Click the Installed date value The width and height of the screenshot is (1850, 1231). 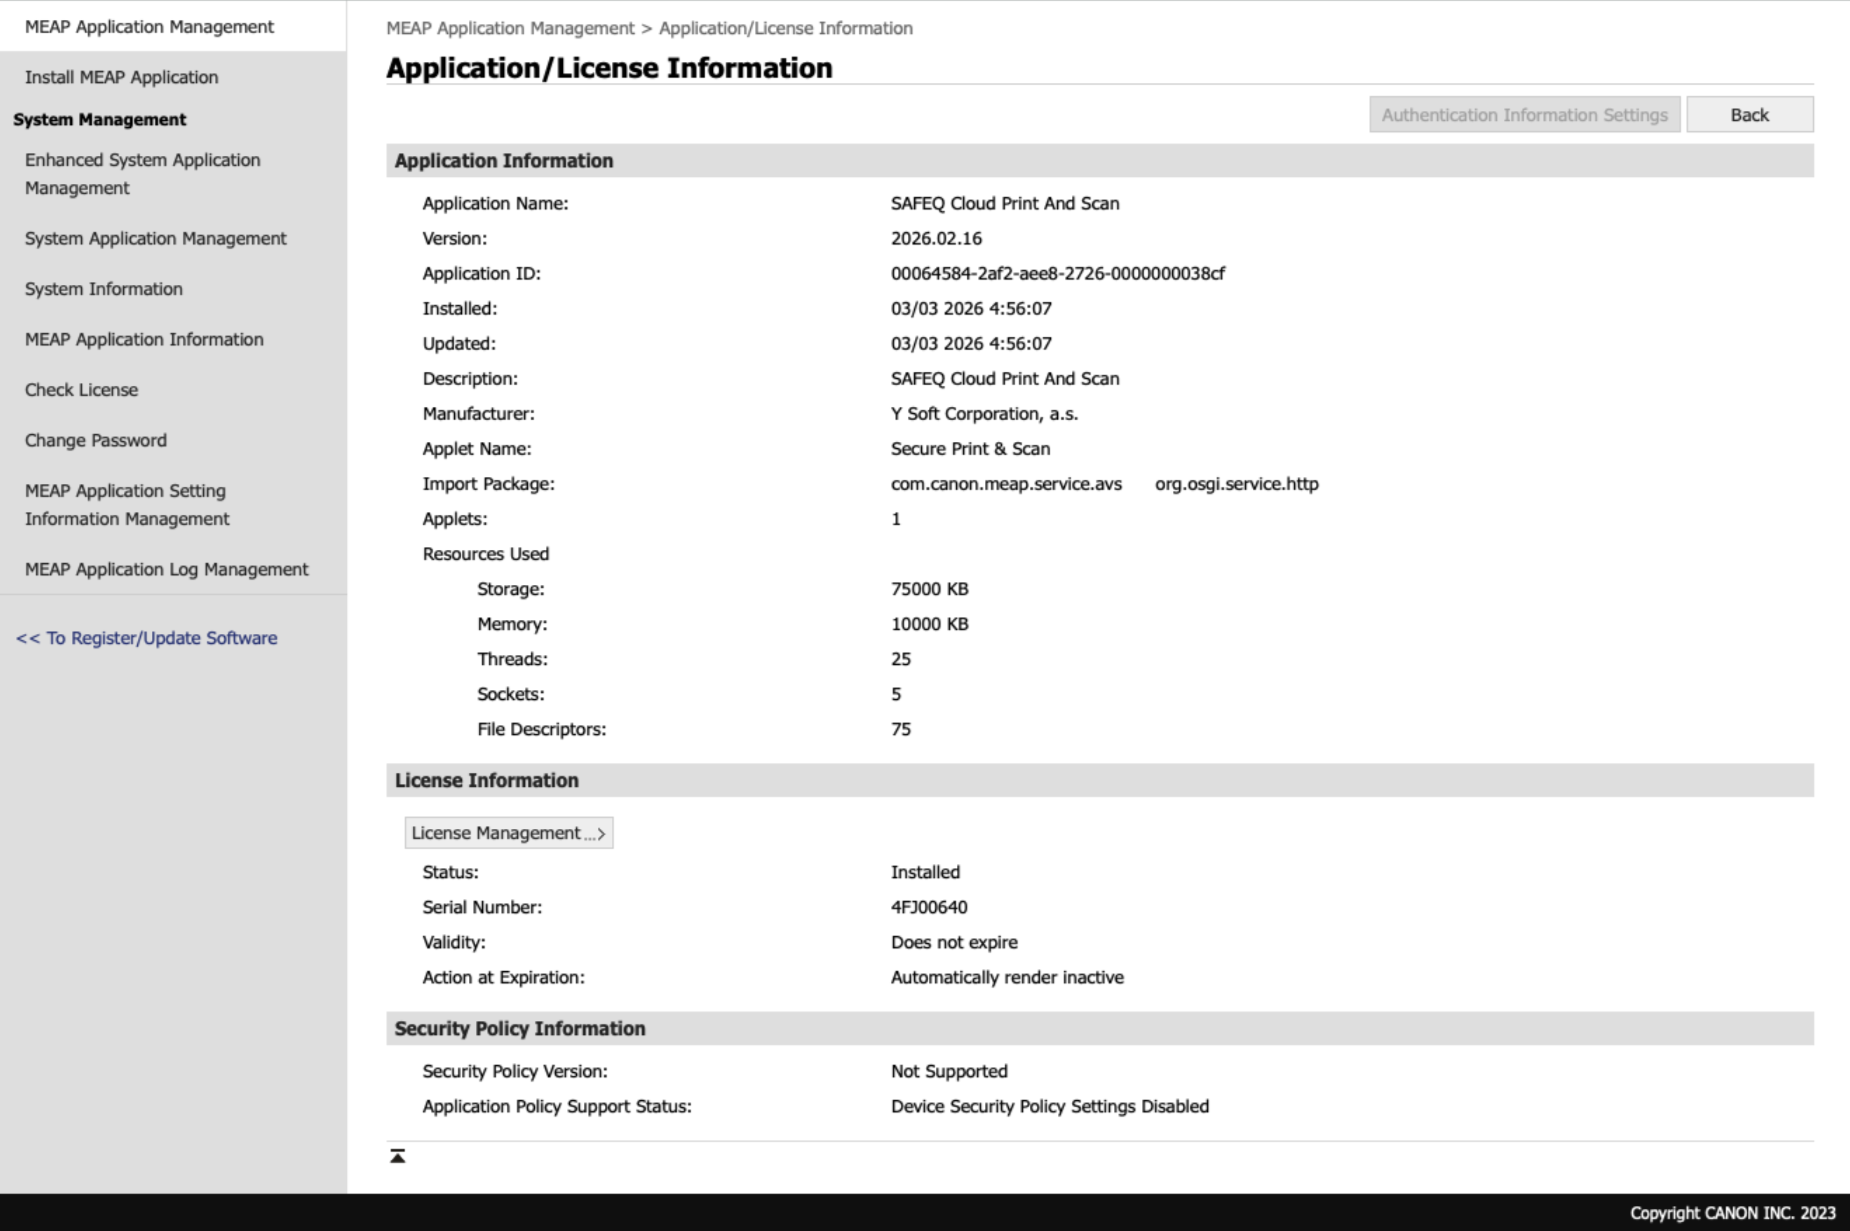(x=971, y=308)
